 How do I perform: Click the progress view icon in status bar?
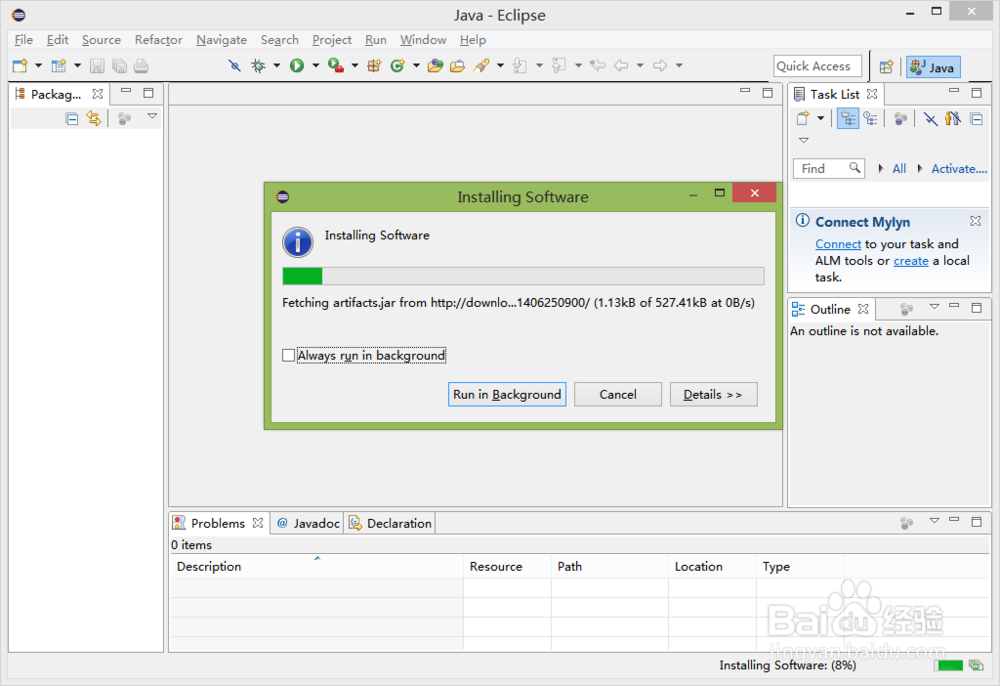(x=976, y=666)
